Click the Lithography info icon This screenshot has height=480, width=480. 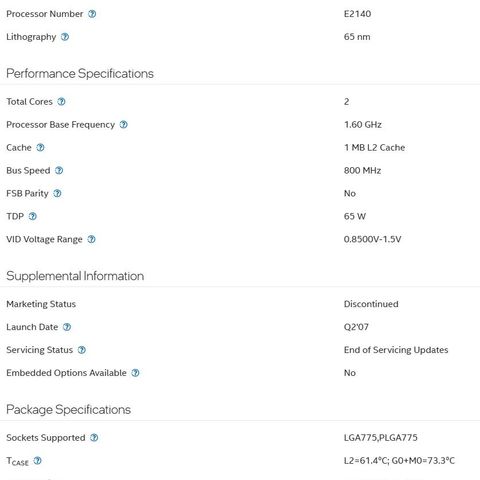65,37
